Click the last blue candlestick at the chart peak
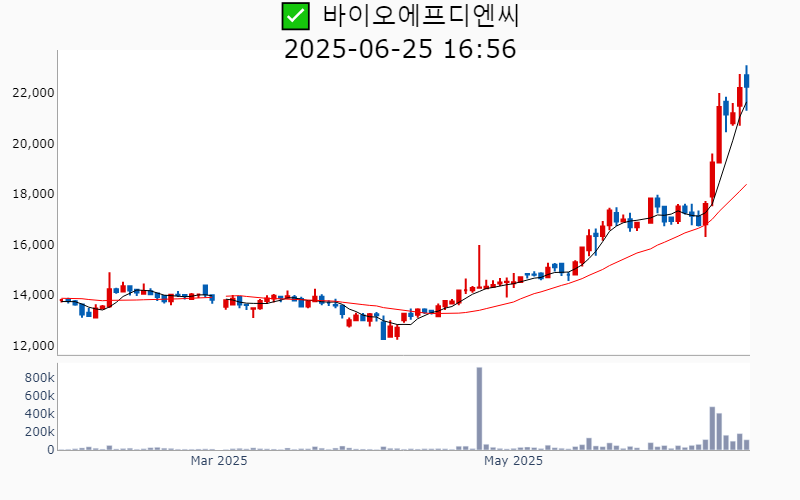Viewport: 800px width, 500px height. point(746,88)
